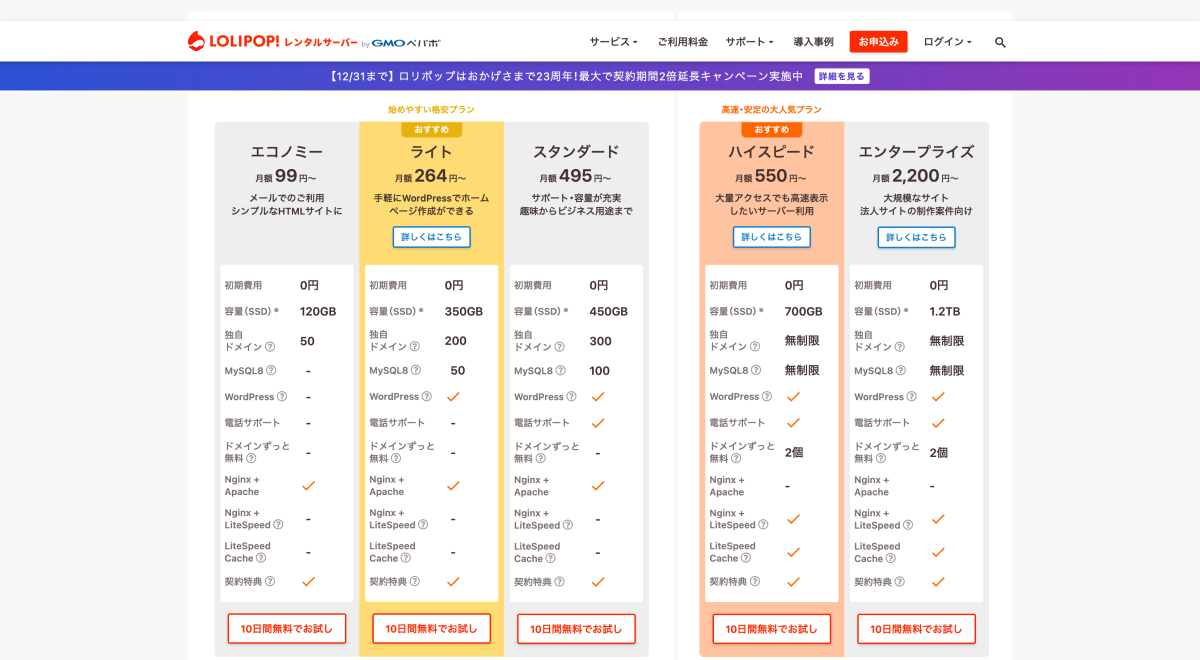Click help icon beside Economy 契約特典
Viewport: 1200px width, 660px height.
coord(270,581)
